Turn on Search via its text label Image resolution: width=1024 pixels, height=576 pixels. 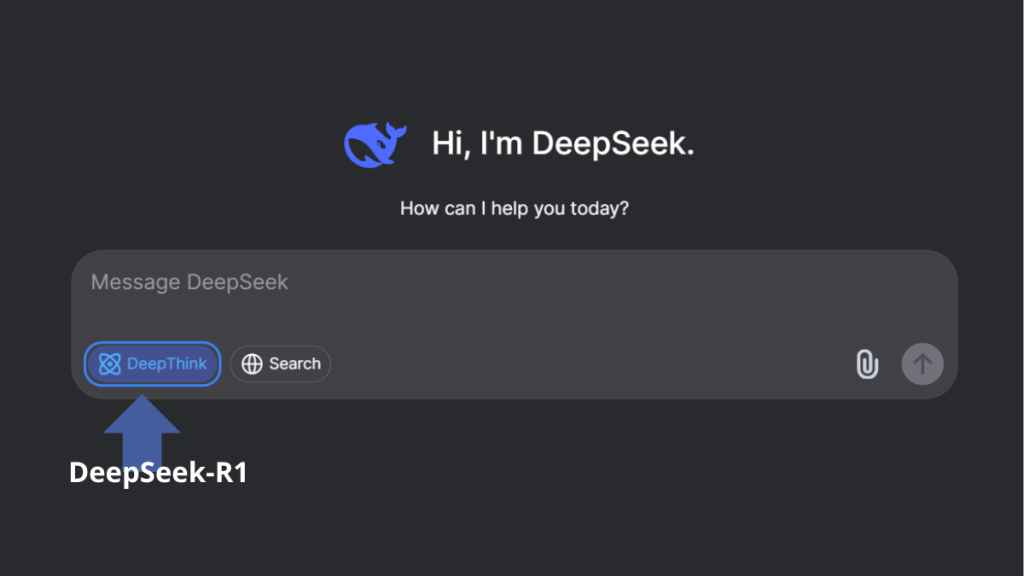coord(295,364)
